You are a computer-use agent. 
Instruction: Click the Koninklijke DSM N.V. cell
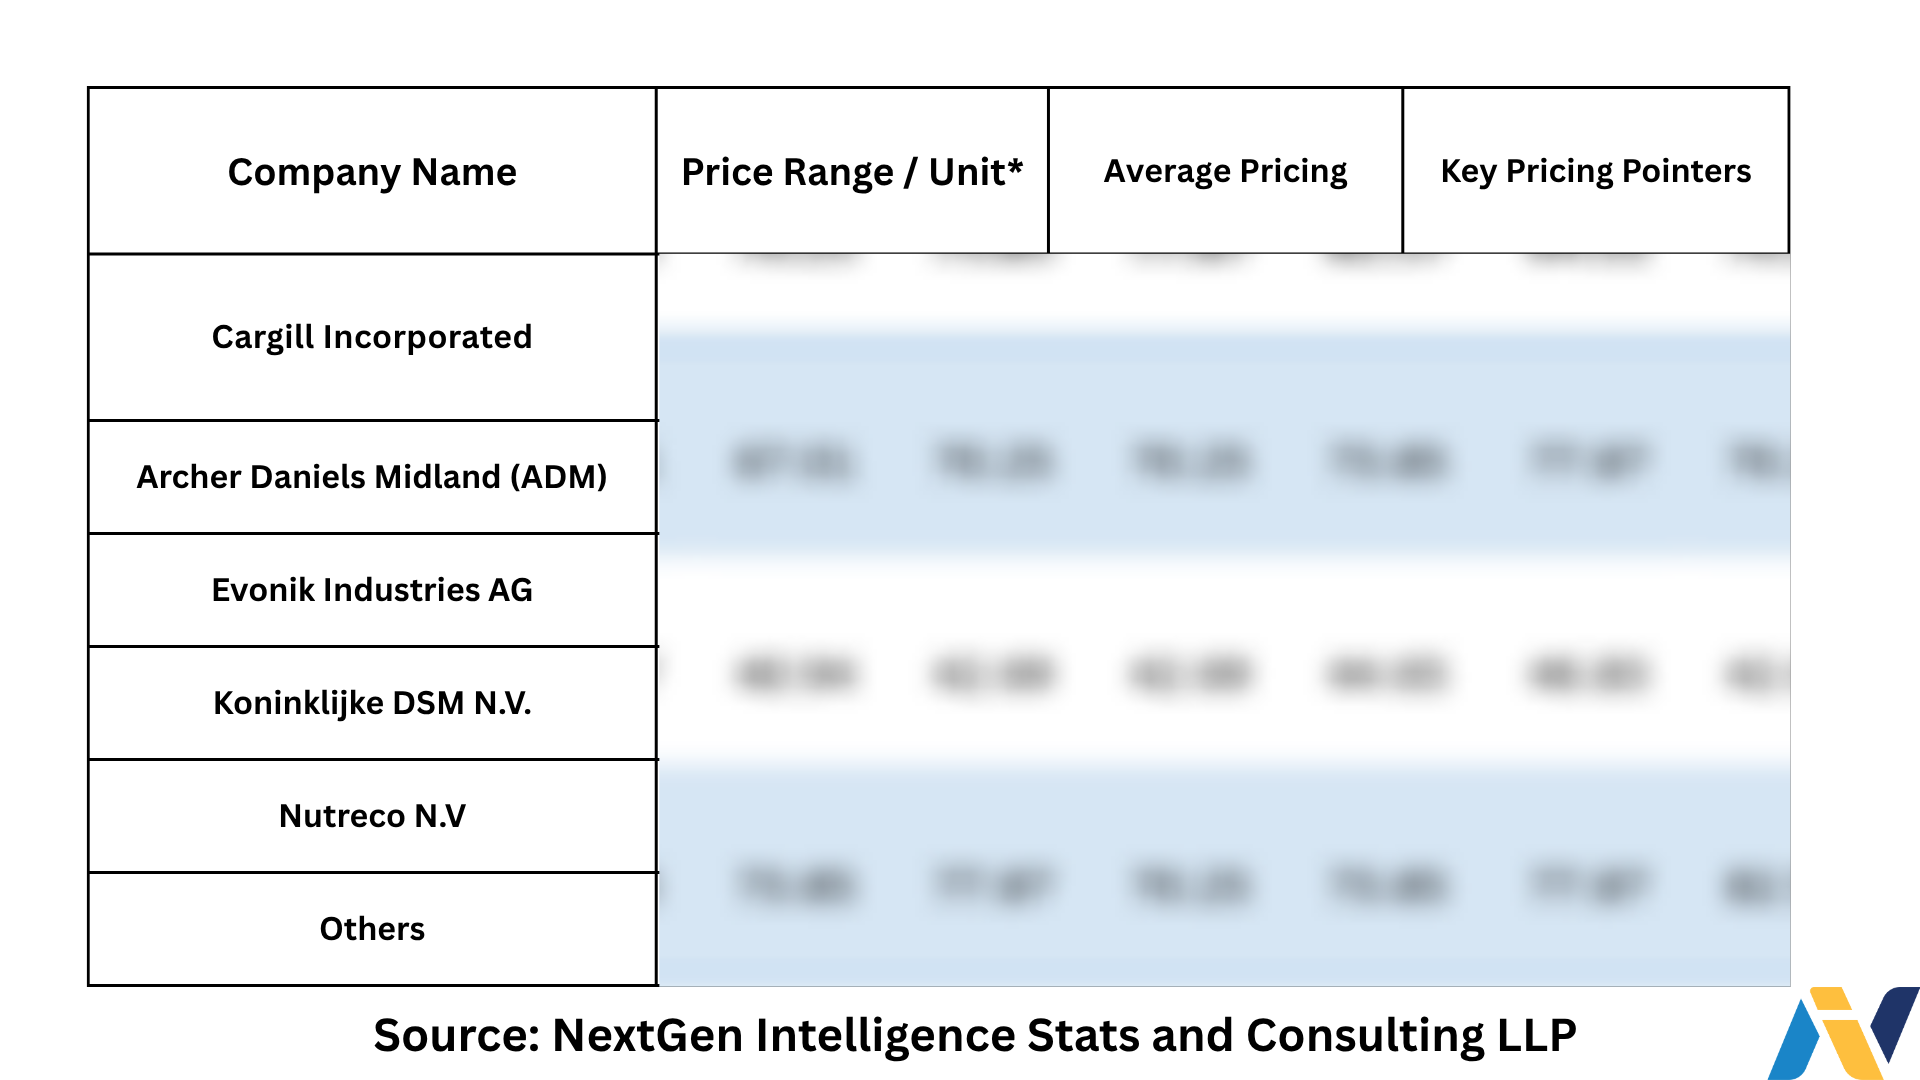(372, 703)
